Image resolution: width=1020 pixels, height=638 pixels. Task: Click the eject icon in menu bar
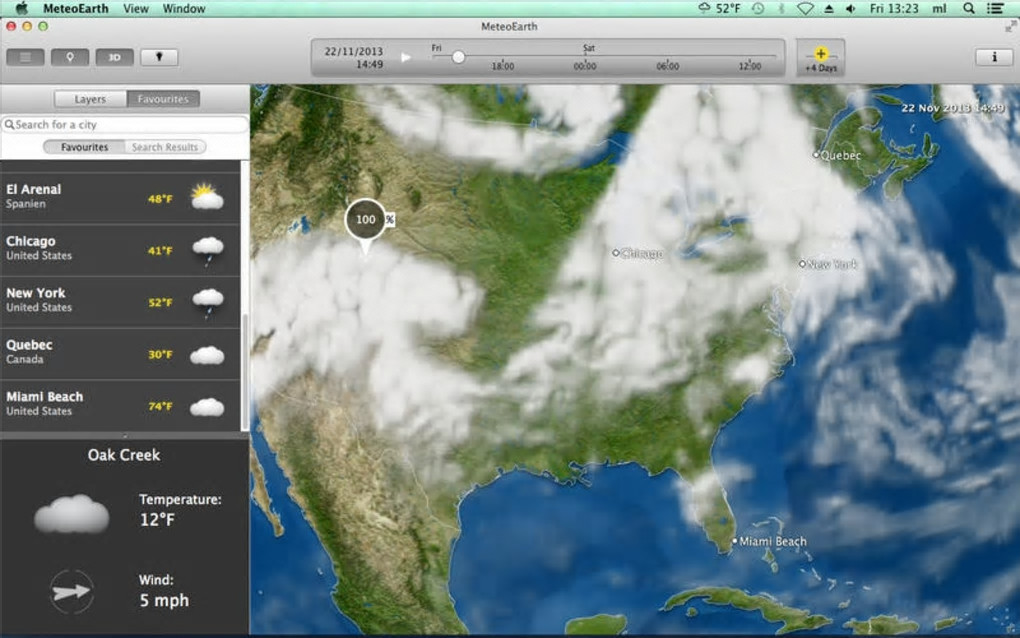pyautogui.click(x=829, y=8)
